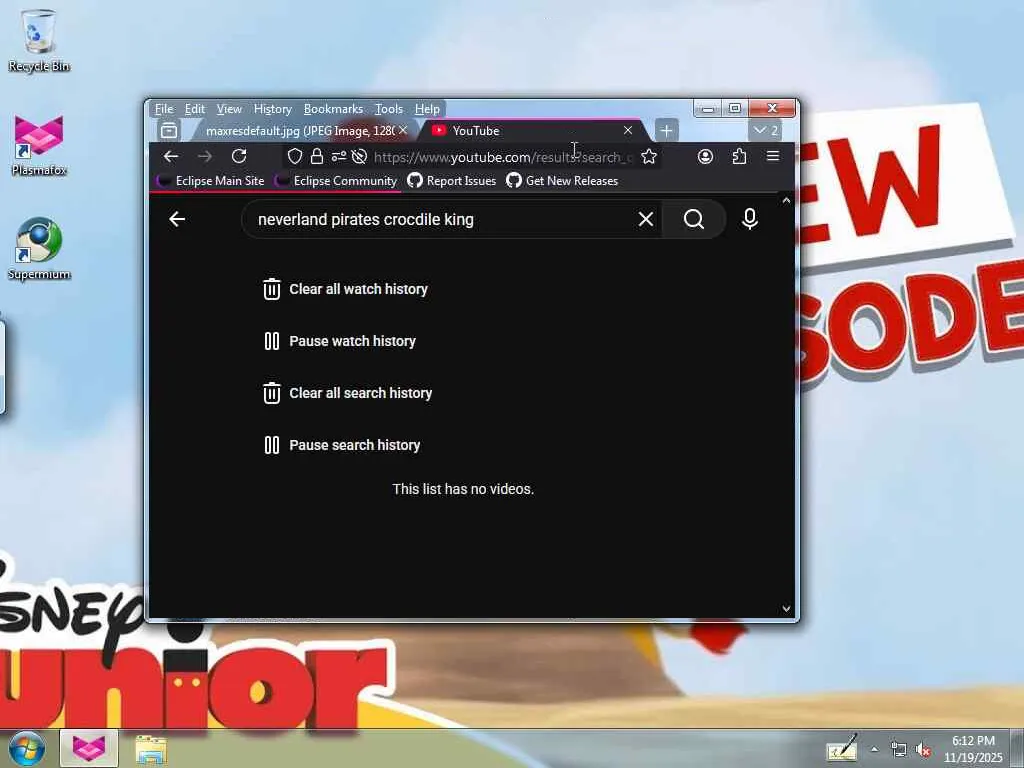Click the scrollbar down arrow
1024x768 pixels.
786,609
